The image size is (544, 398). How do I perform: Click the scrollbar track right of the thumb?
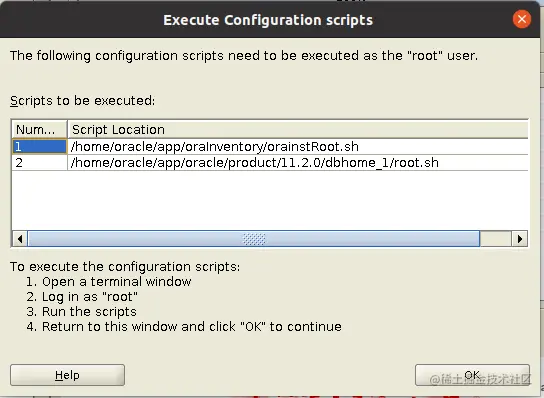click(496, 239)
